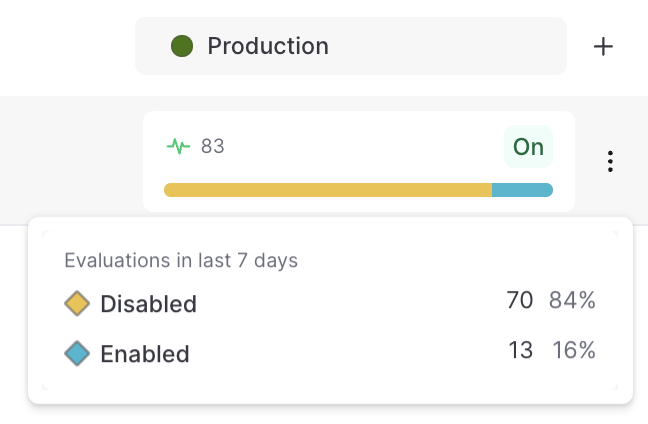Image resolution: width=648 pixels, height=424 pixels.
Task: Open the three-dot more options menu
Action: (610, 161)
